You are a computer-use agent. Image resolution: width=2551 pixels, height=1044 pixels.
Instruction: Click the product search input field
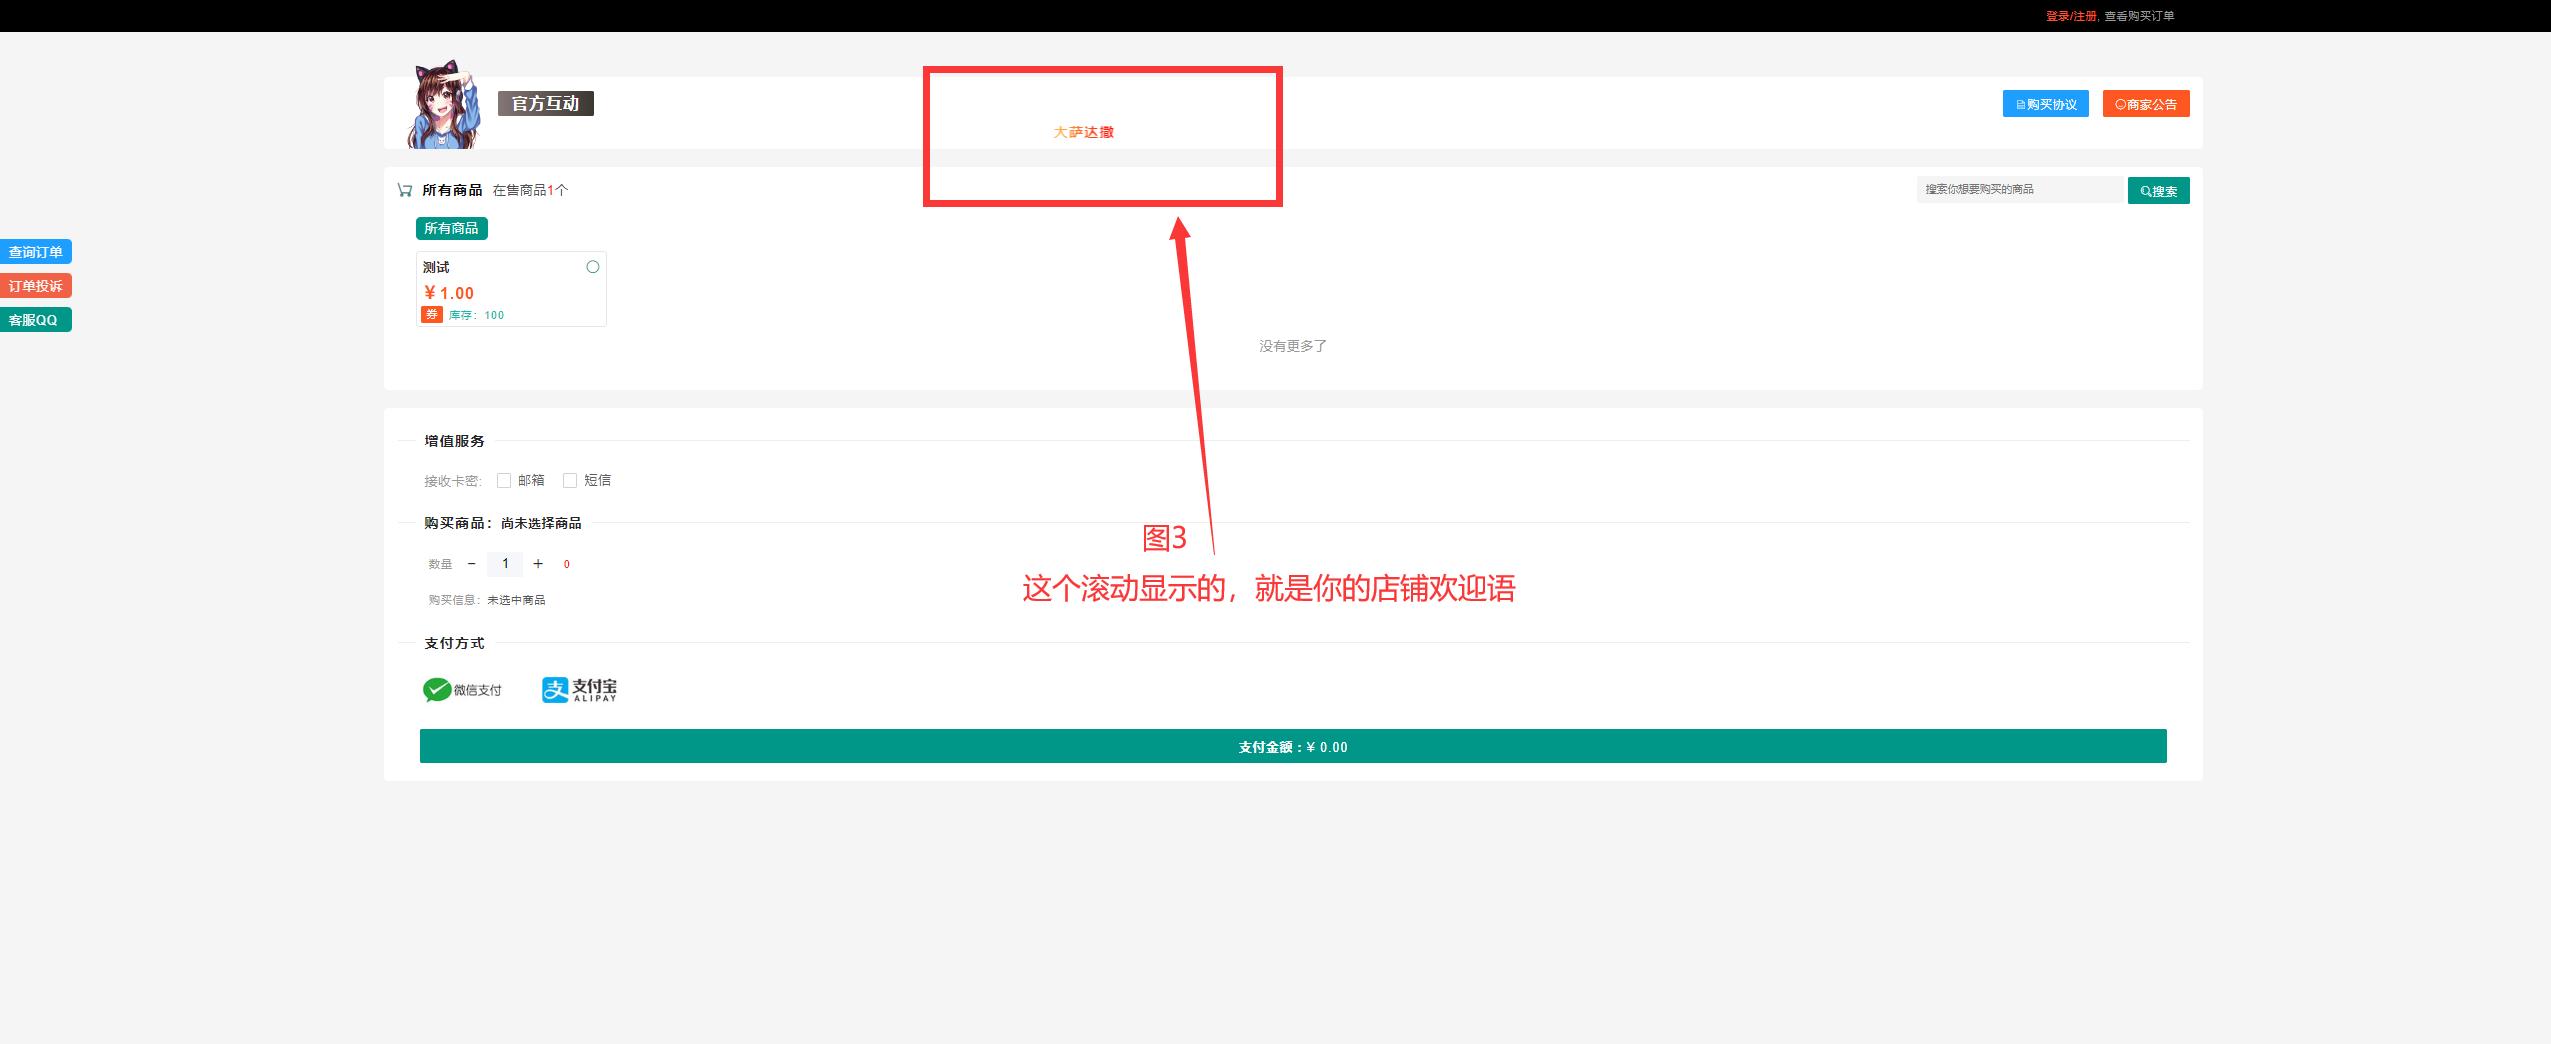pyautogui.click(x=2019, y=190)
